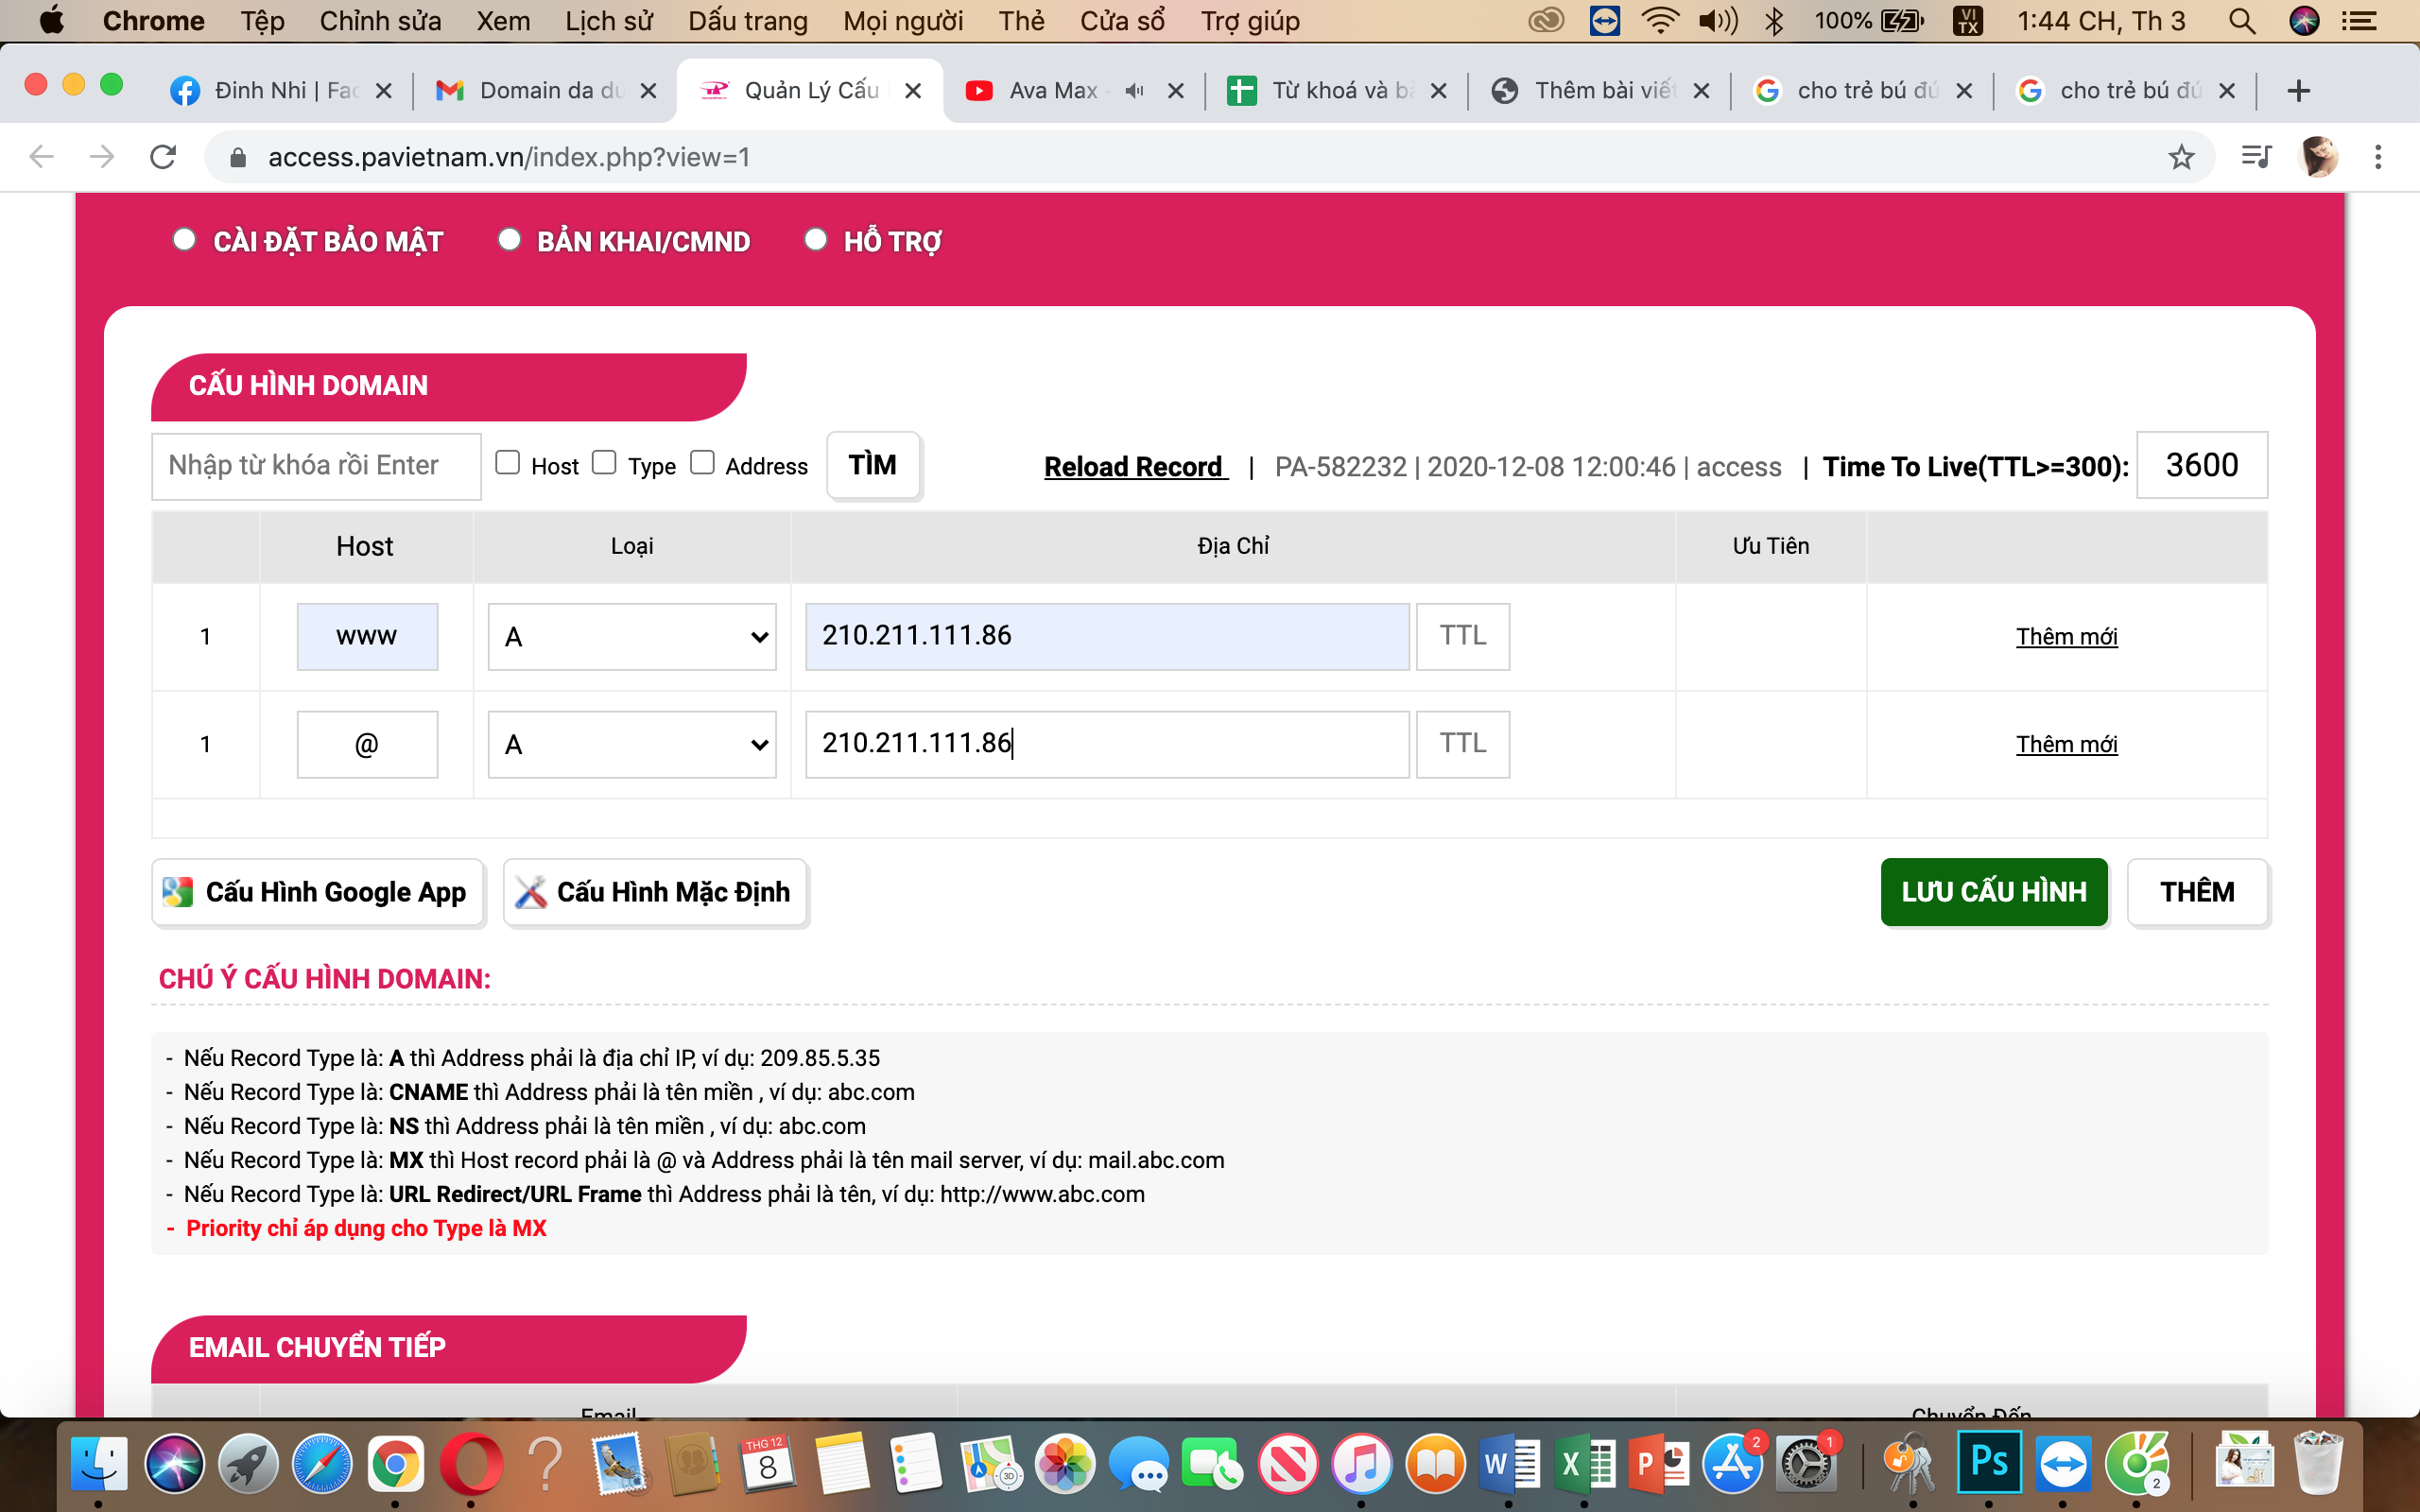2420x1512 pixels.
Task: Click the TTL field for @ record
Action: (1463, 744)
